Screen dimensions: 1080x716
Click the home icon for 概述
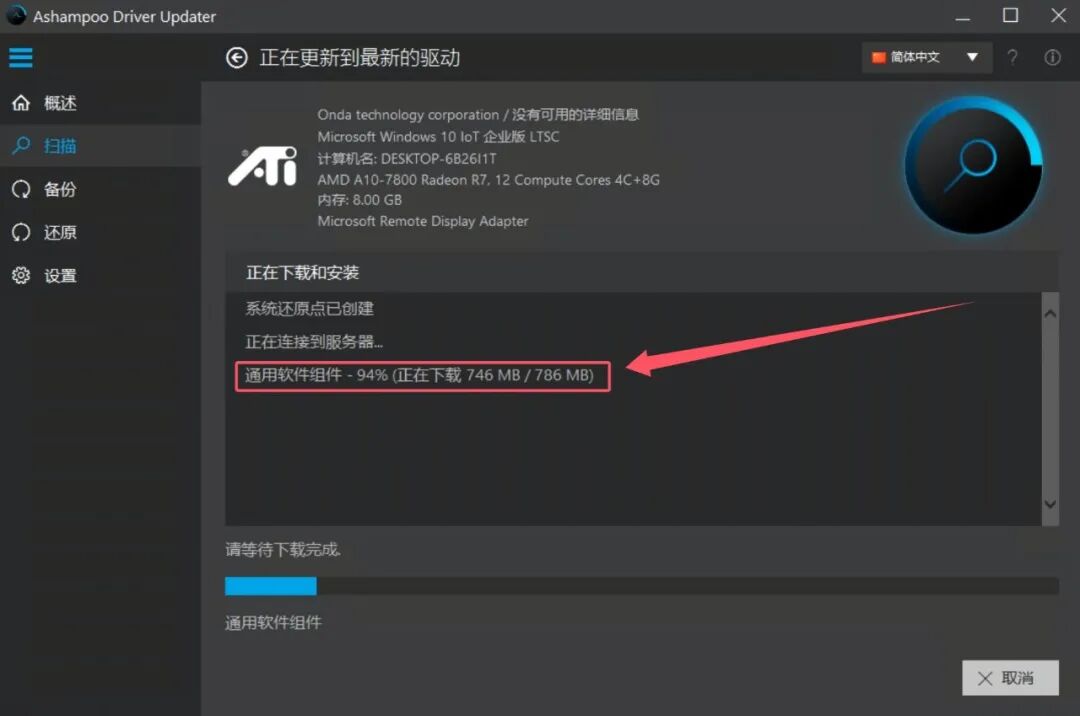(21, 103)
